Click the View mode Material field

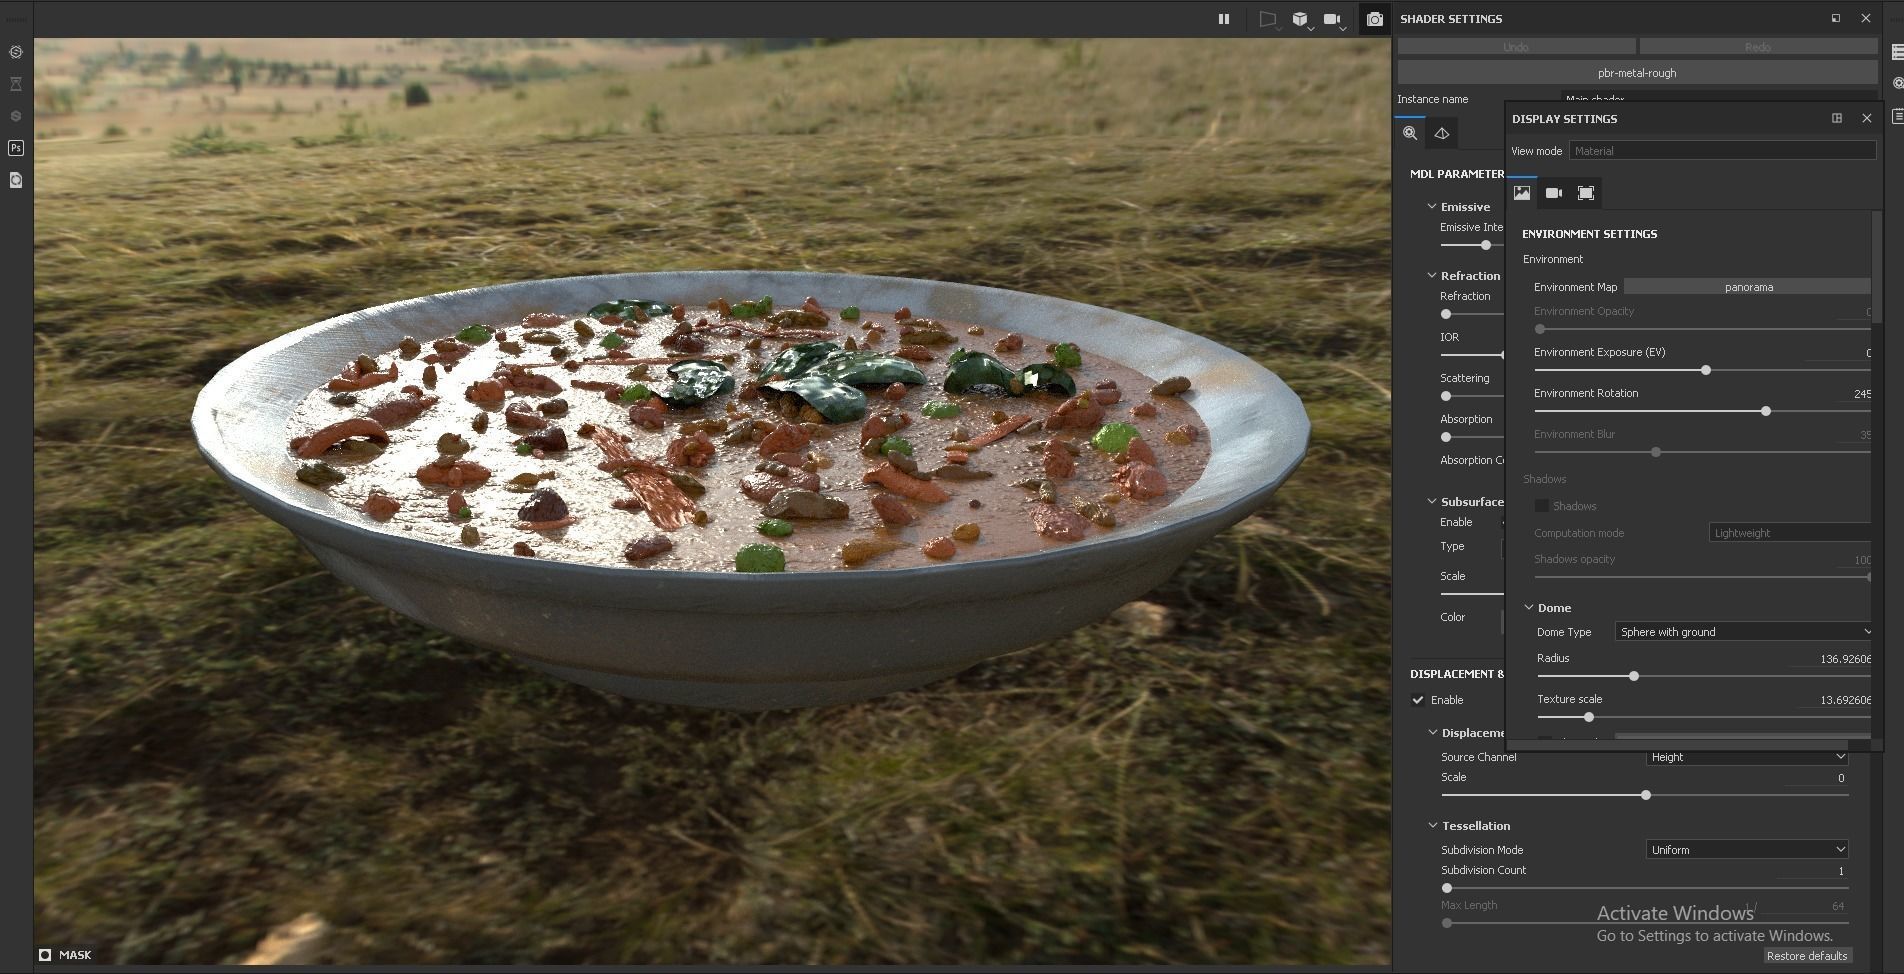click(1722, 151)
